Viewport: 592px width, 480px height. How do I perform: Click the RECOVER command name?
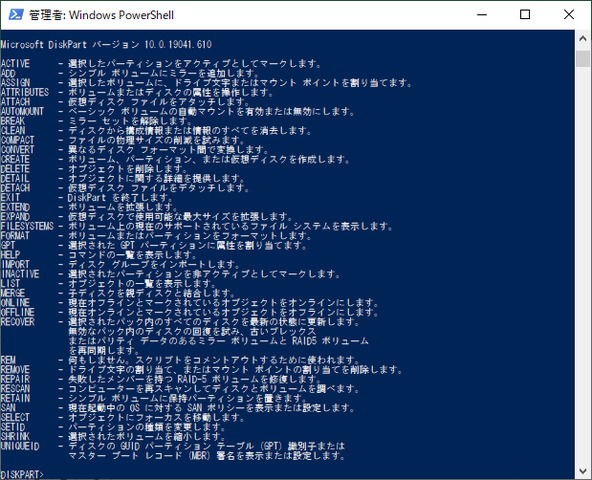point(18,322)
